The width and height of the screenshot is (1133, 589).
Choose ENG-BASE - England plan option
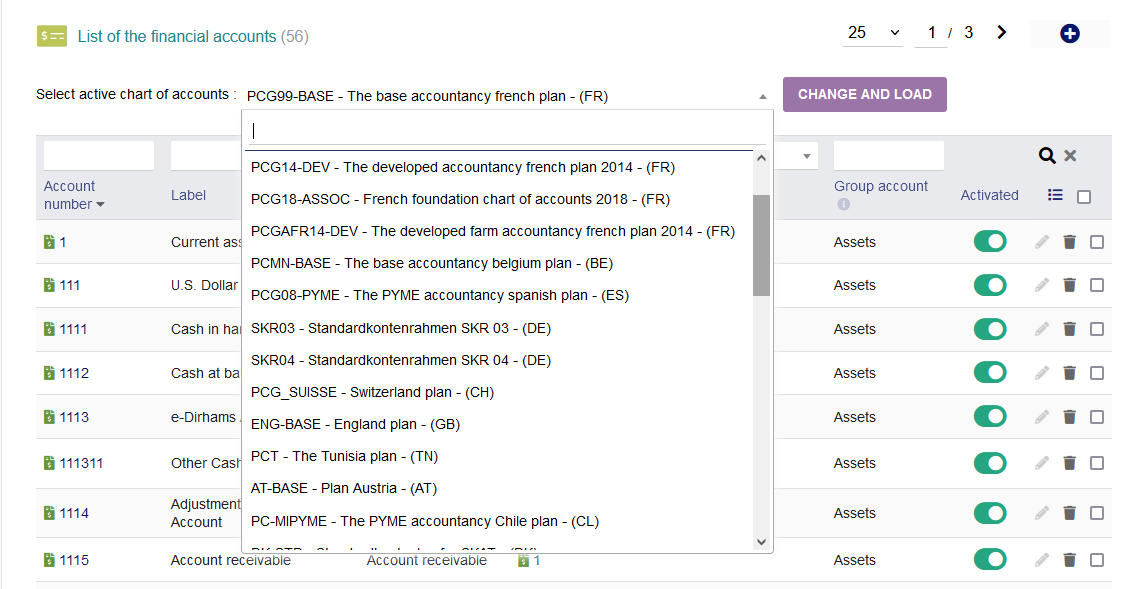click(x=355, y=424)
